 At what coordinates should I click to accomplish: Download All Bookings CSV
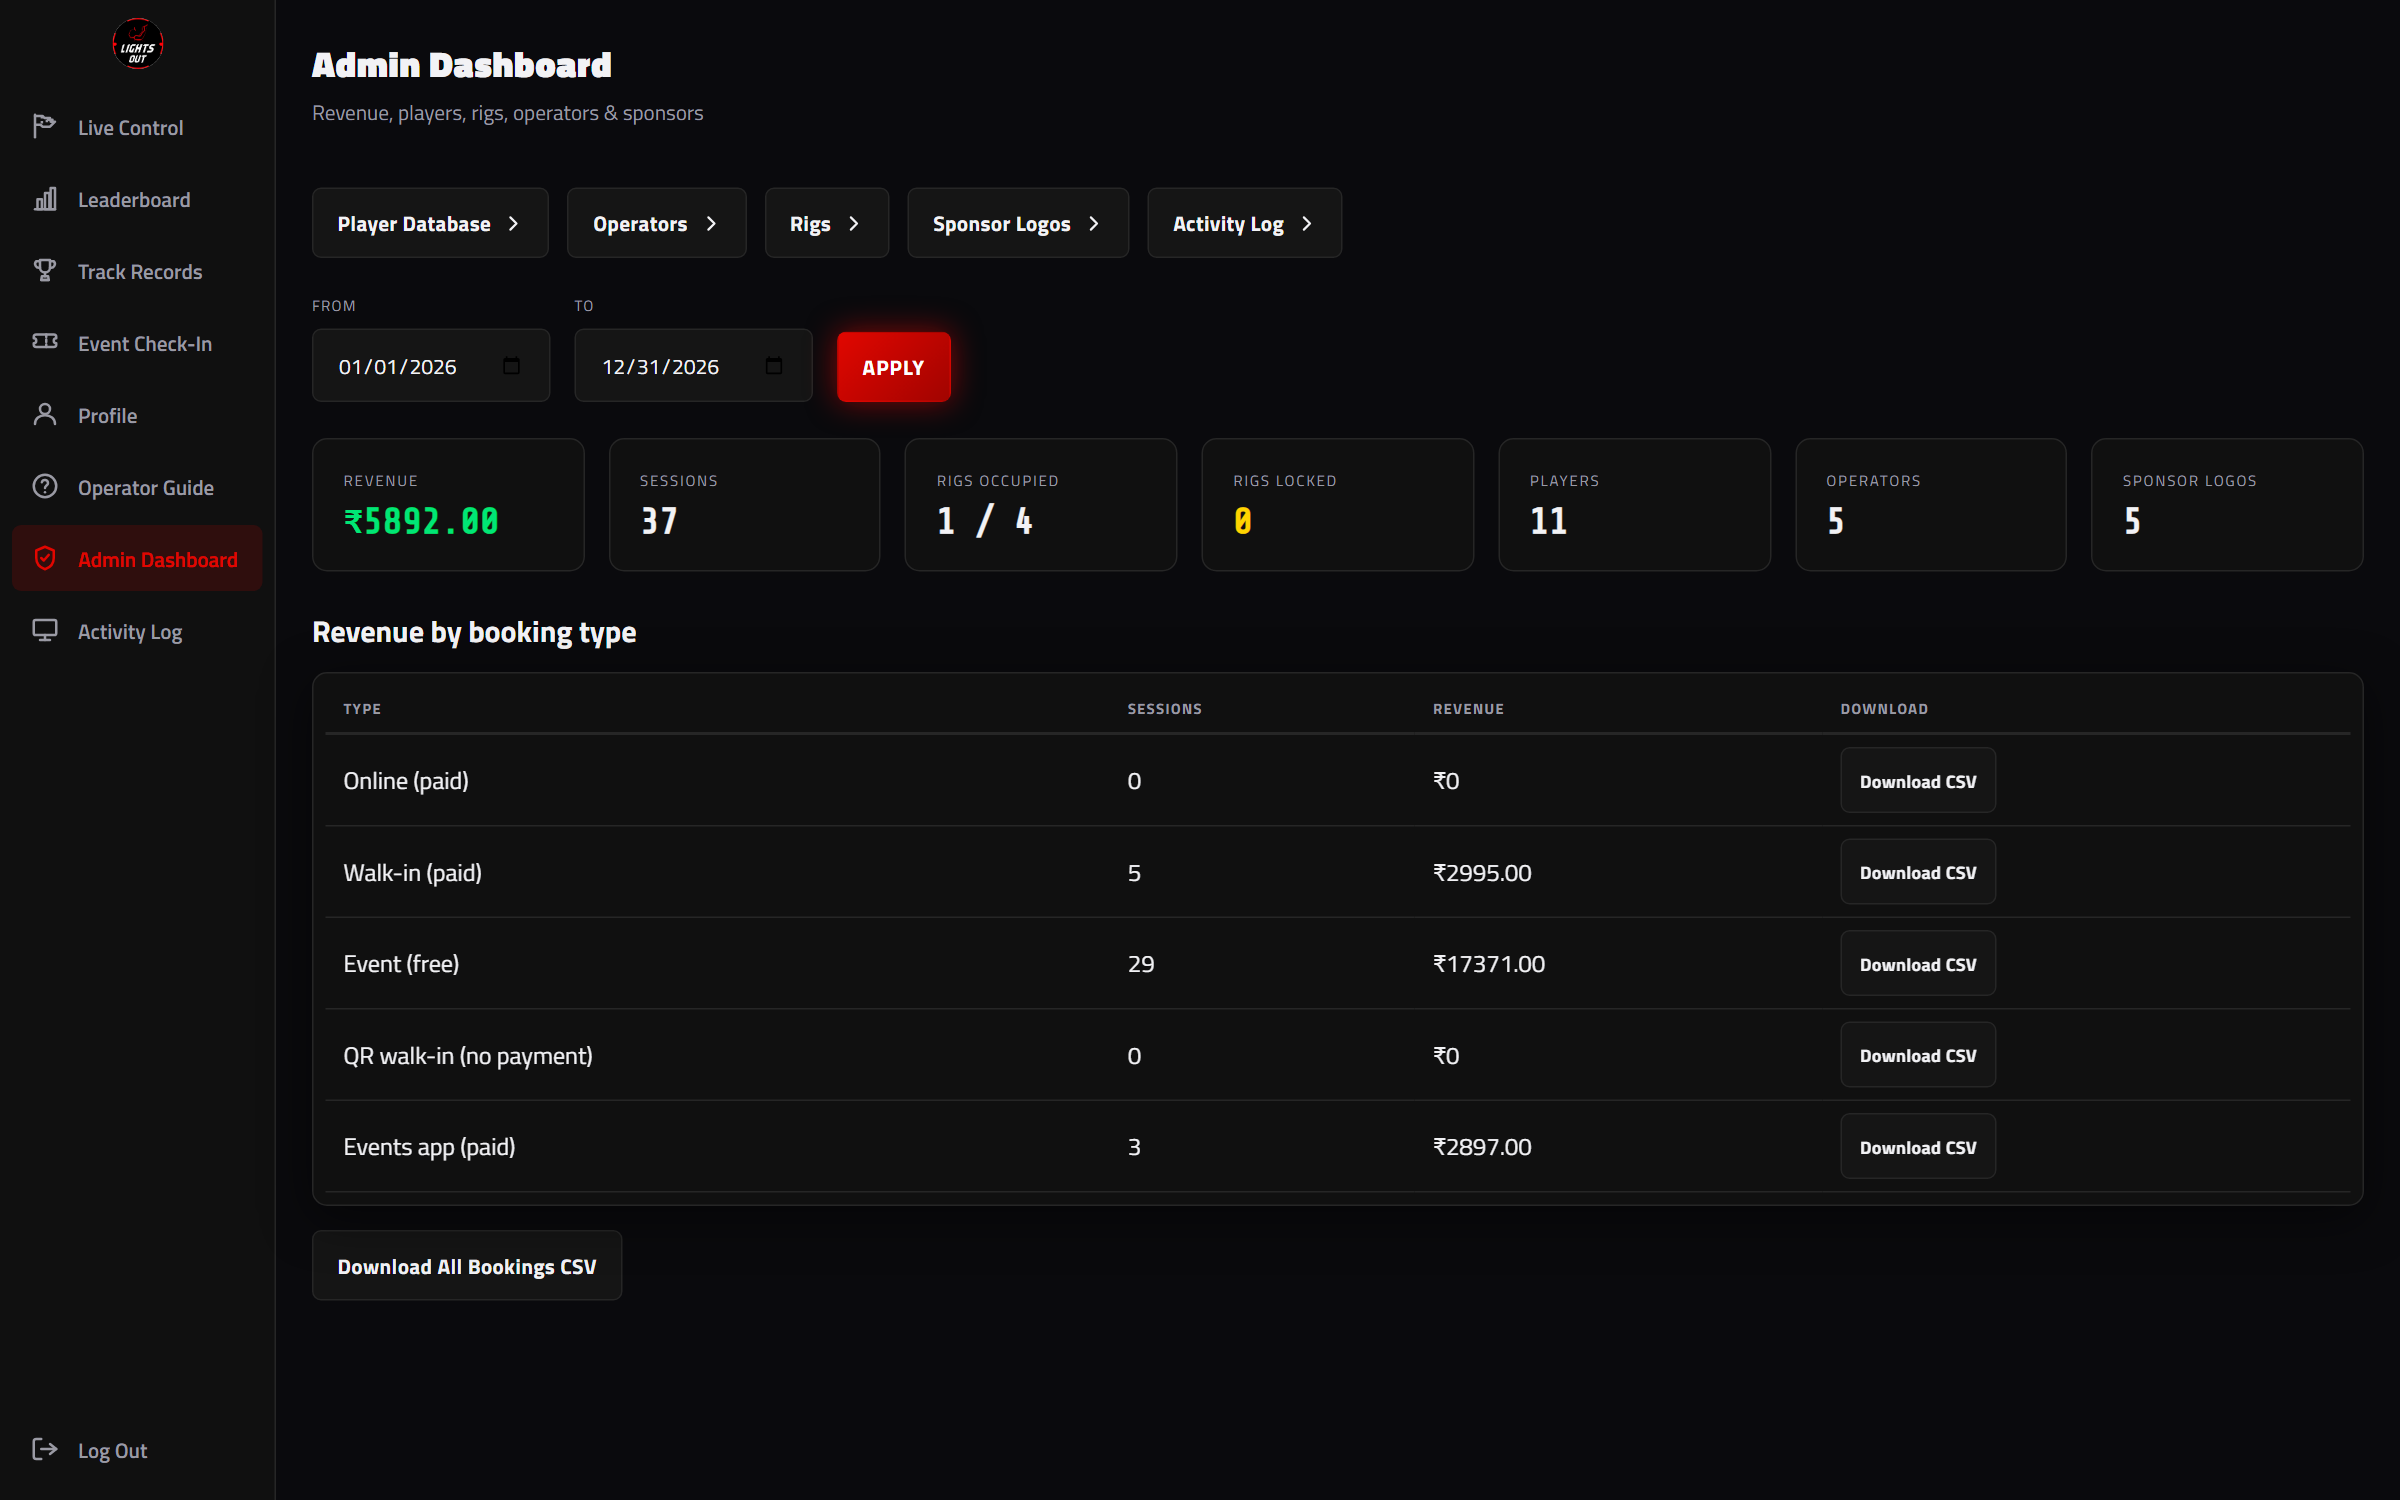point(467,1266)
